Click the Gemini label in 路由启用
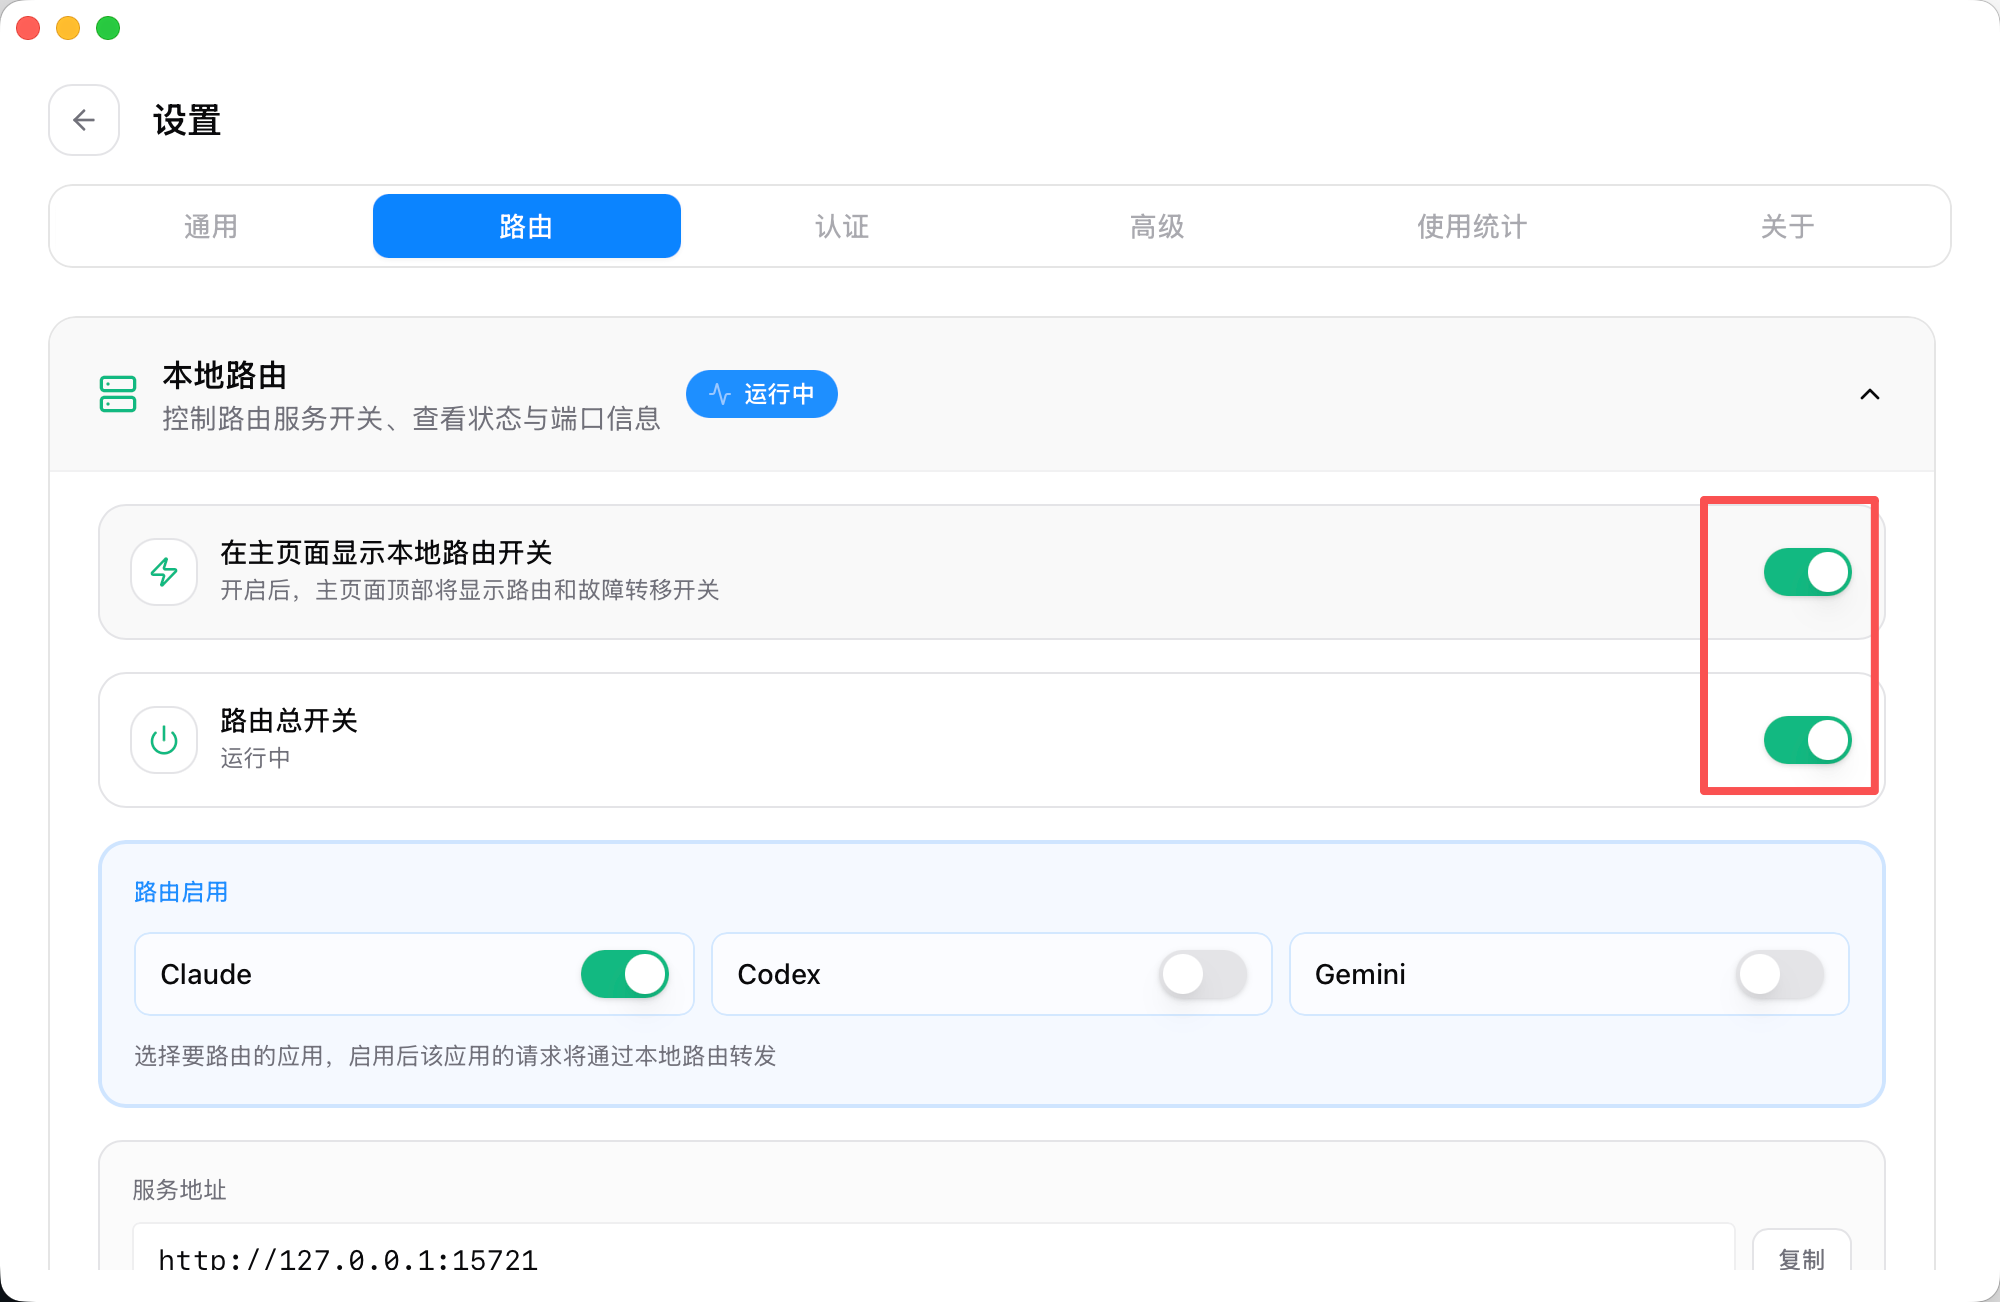The image size is (2000, 1302). [x=1360, y=974]
